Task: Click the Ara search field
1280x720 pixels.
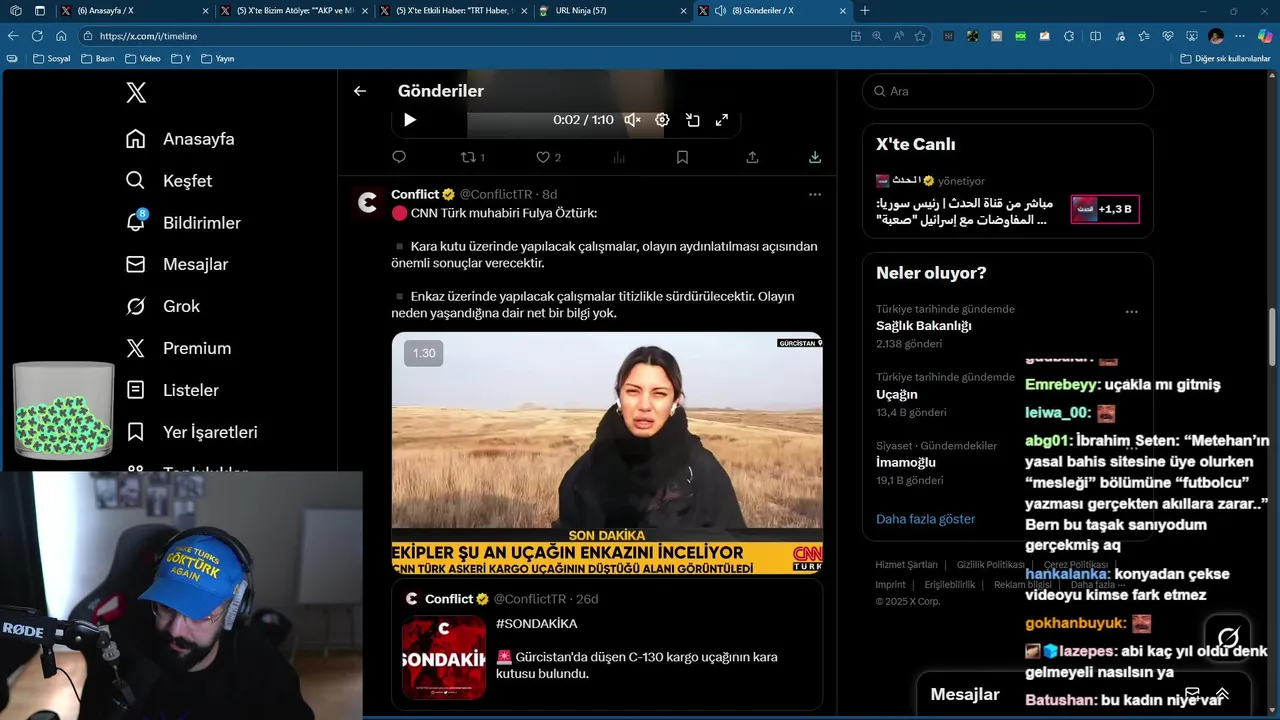Action: pos(1008,91)
